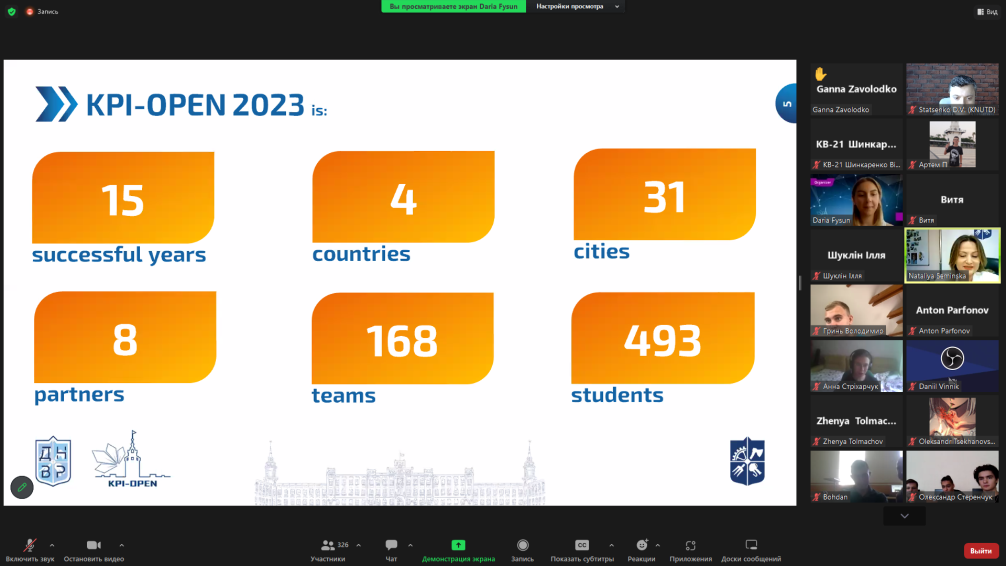1006x566 pixels.
Task: Expand participants options arrow
Action: coord(359,545)
